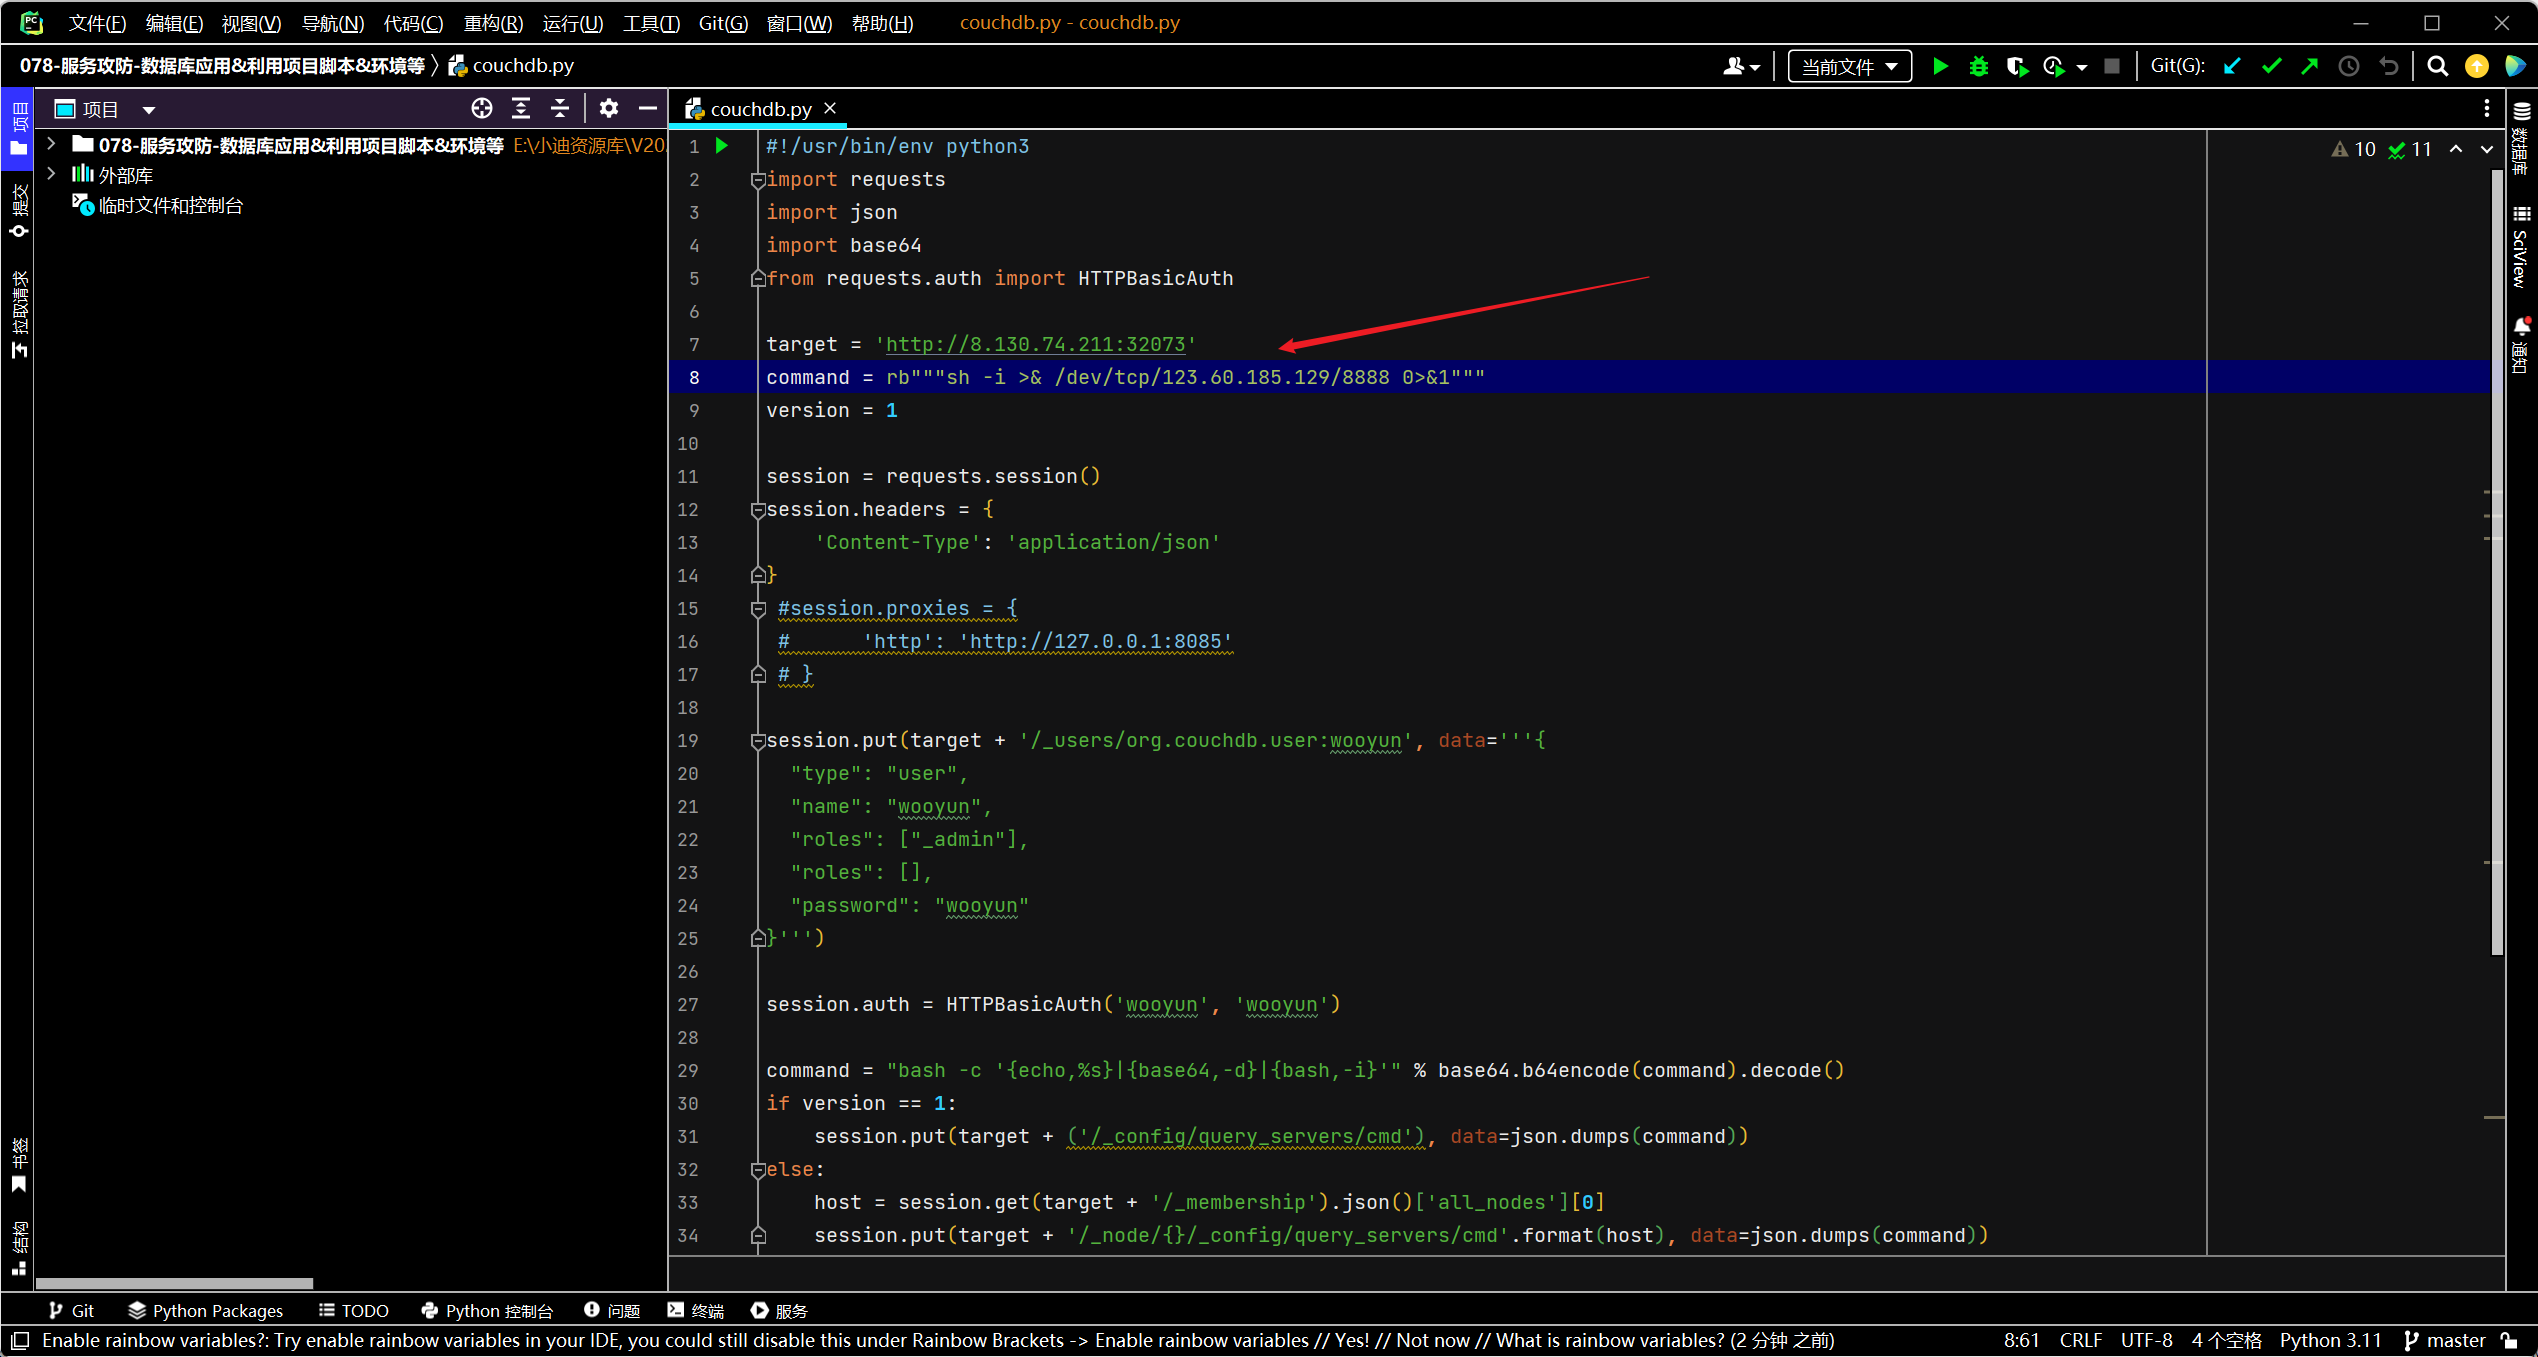Click select opened file target icon
This screenshot has width=2538, height=1357.
482,108
